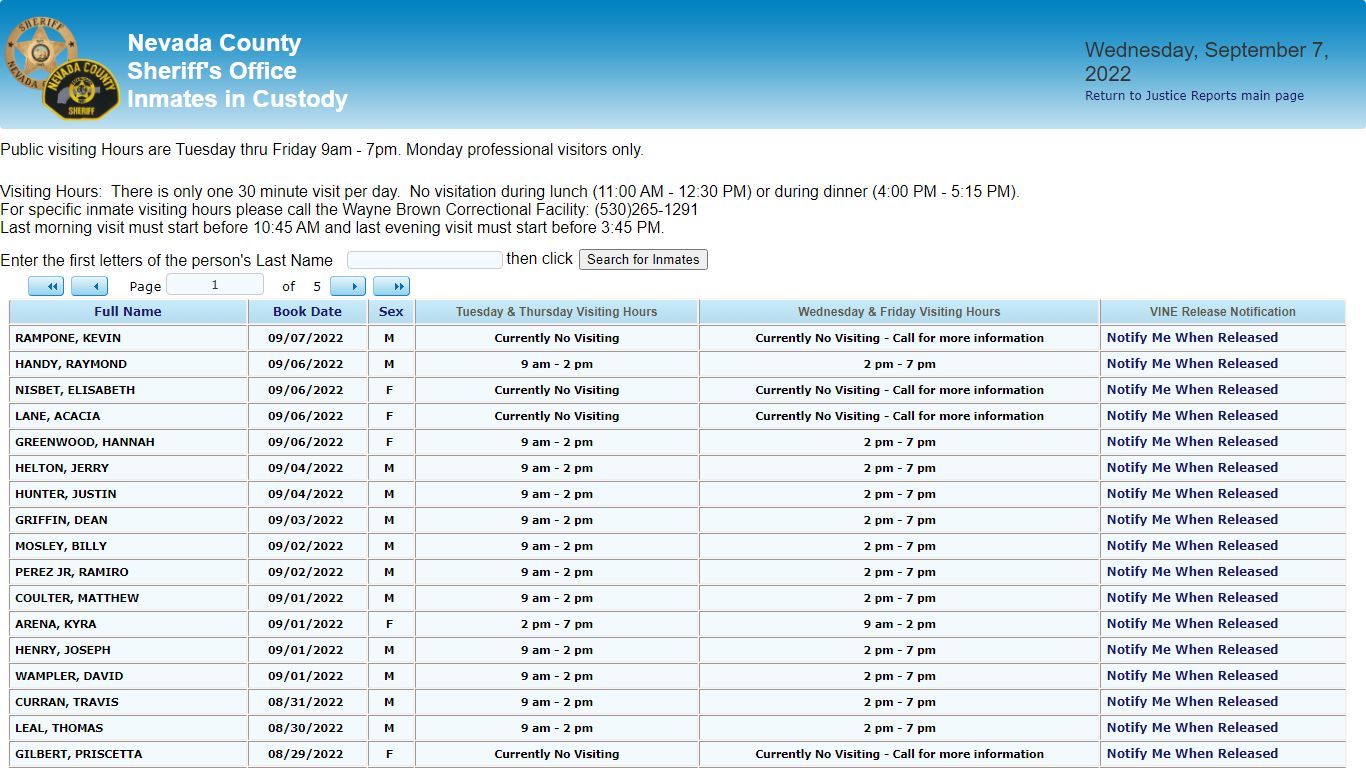Click Arena, Kyra's 9 am - 2 pm Wednesday hours
Viewport: 1366px width, 768px height.
900,624
